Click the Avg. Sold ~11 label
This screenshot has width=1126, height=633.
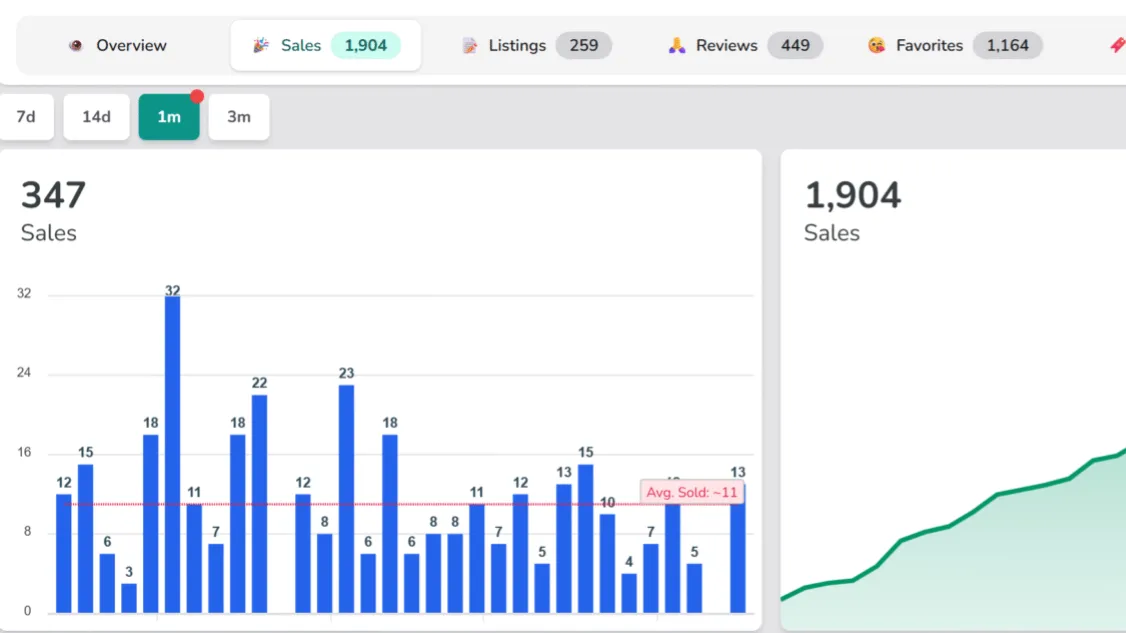pos(691,492)
